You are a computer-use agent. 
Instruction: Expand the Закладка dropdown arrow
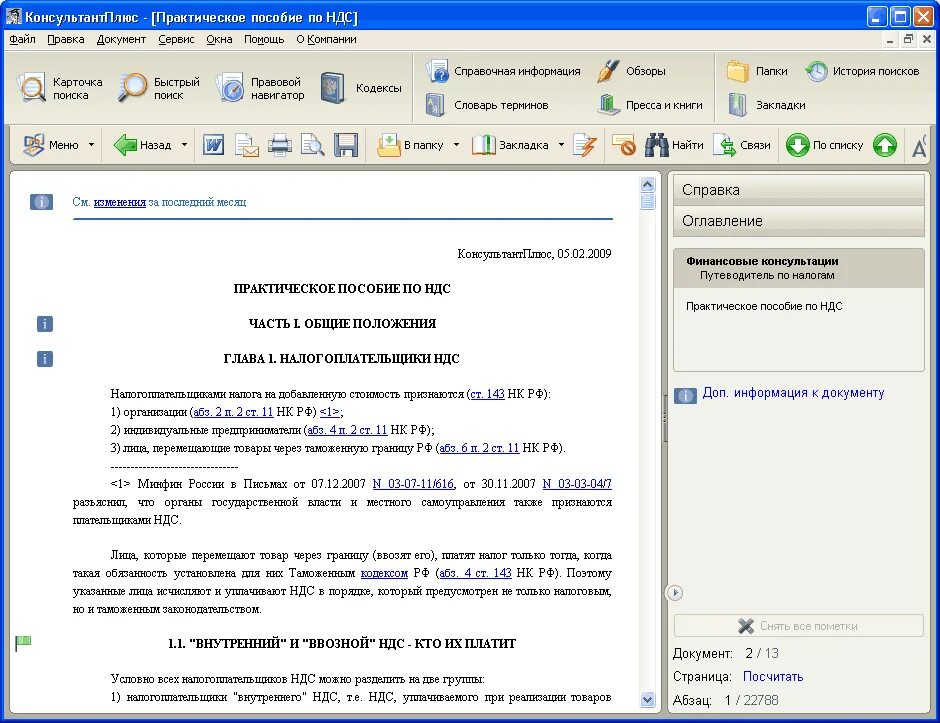[561, 145]
